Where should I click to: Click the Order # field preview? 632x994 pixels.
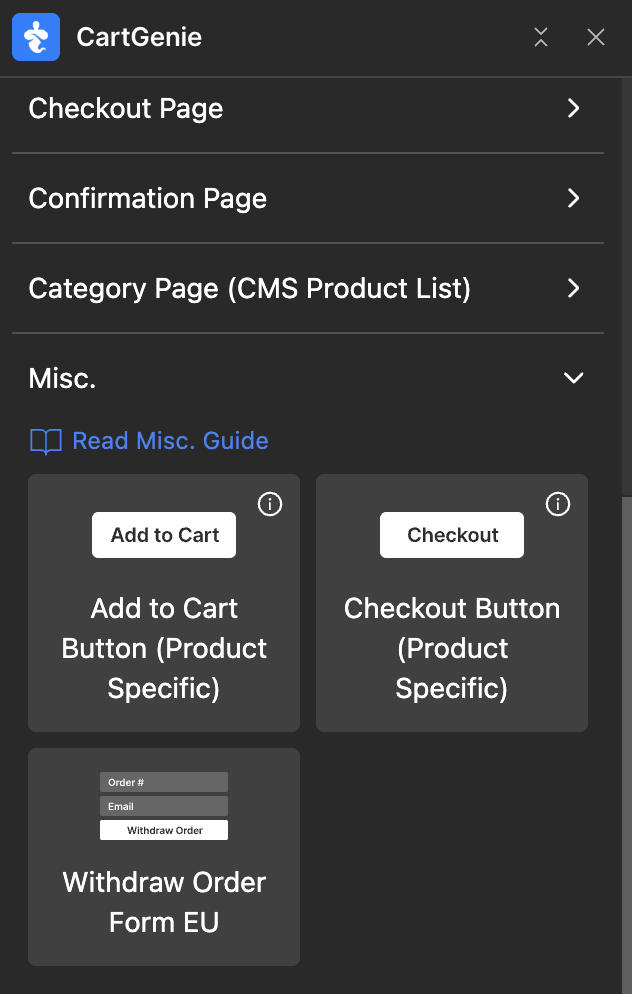point(164,782)
